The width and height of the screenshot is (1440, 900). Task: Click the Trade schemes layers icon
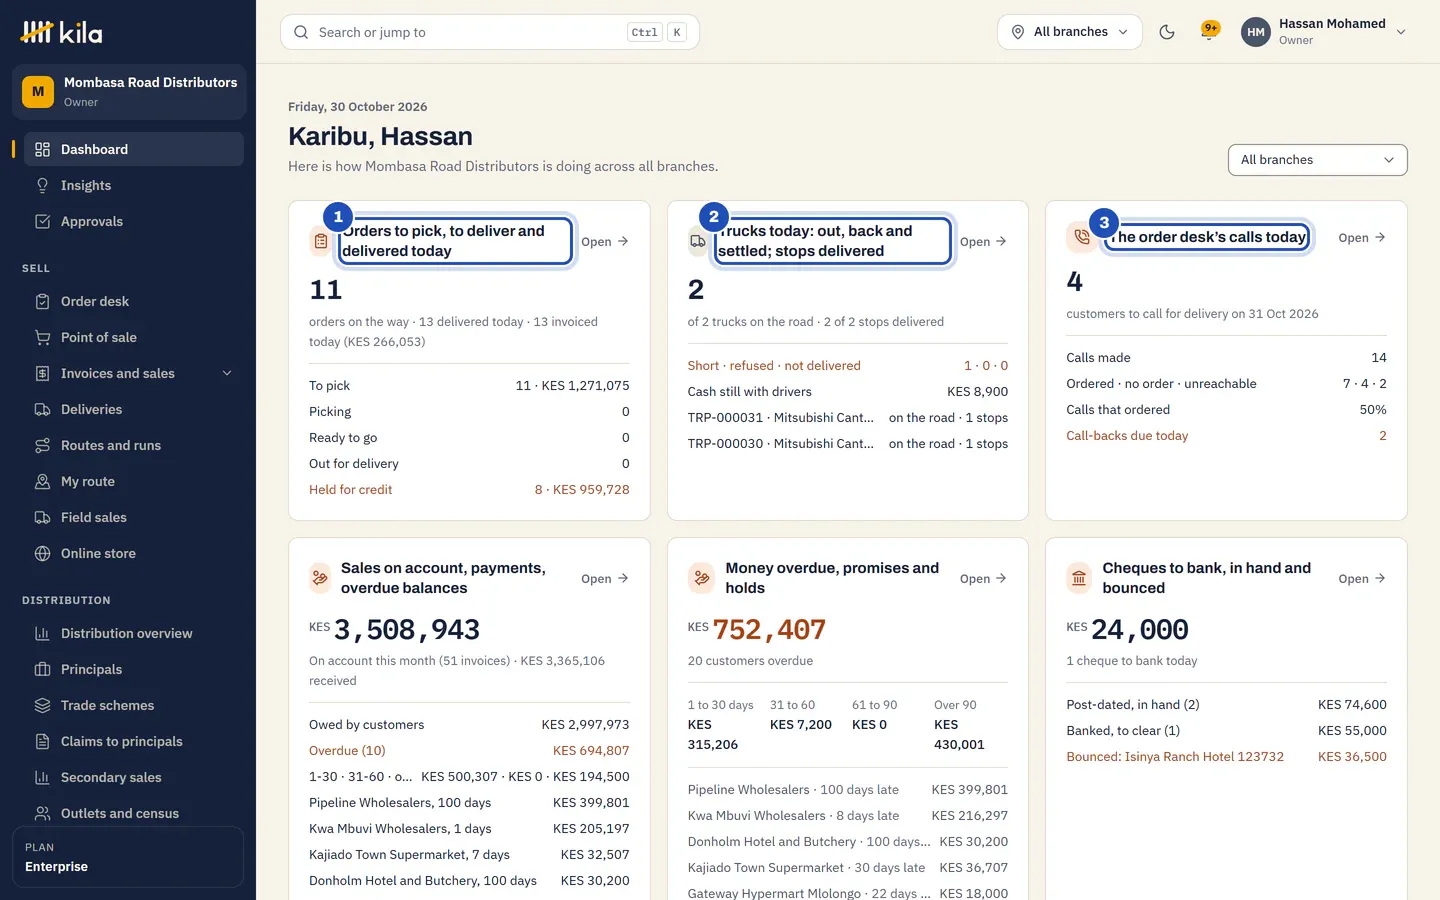click(x=42, y=705)
